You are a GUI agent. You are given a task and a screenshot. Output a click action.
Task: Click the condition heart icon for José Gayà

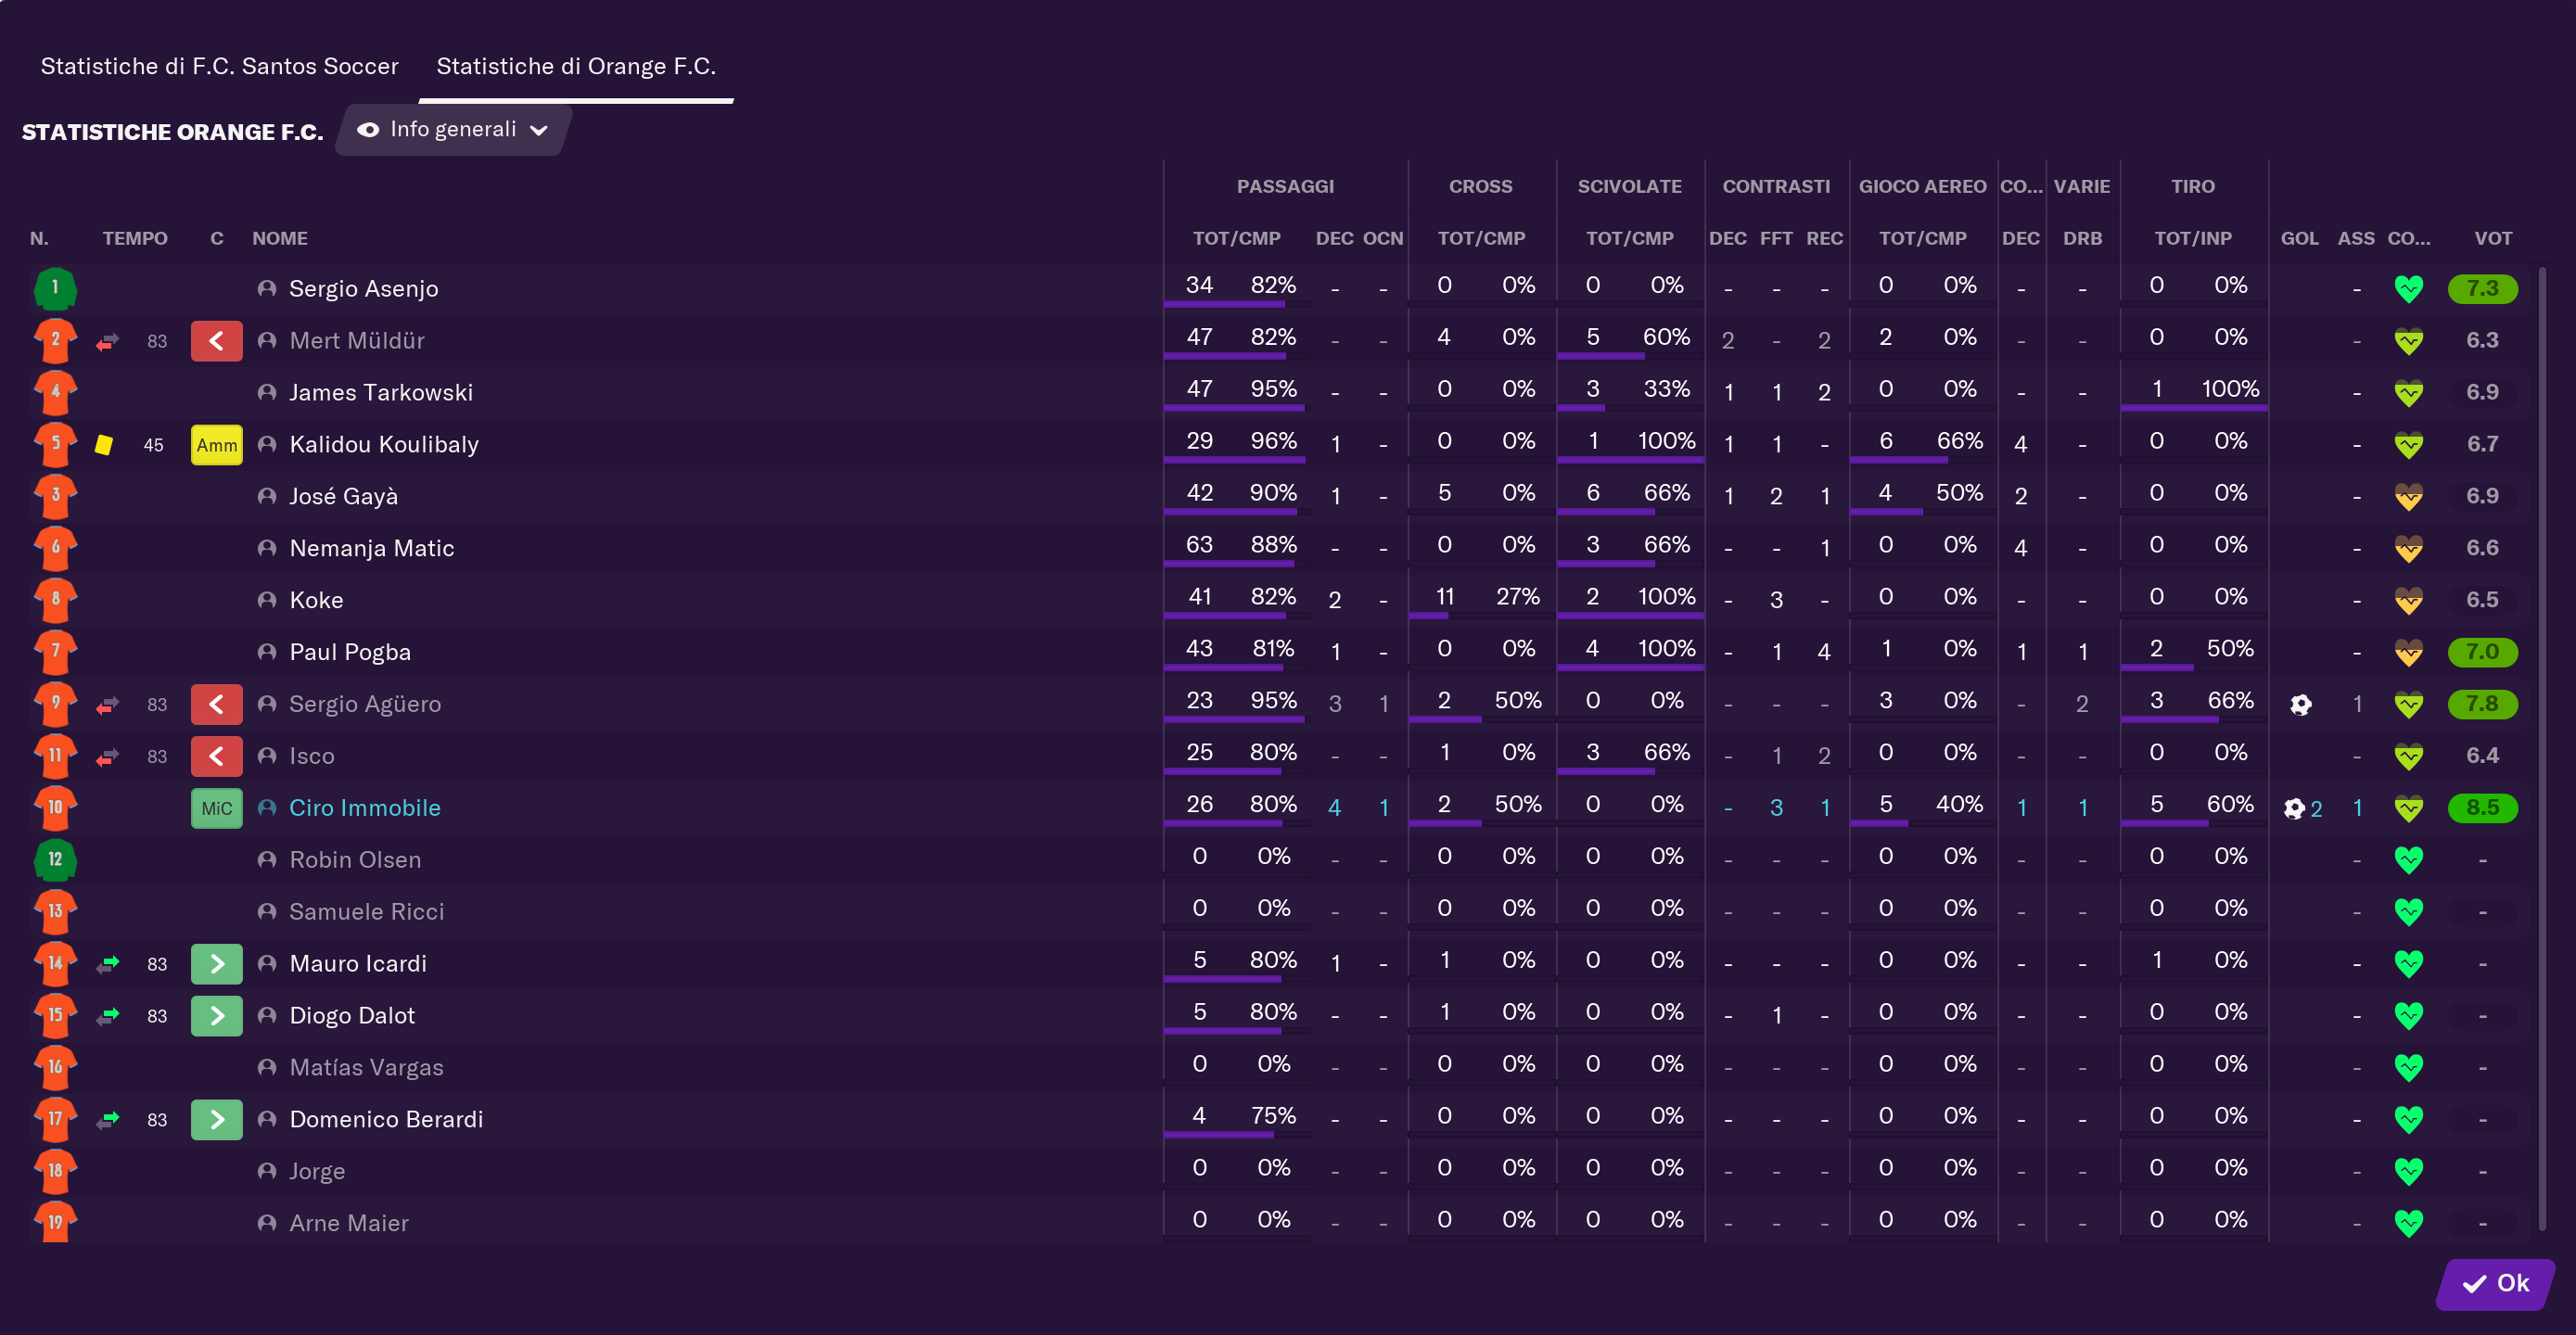pyautogui.click(x=2408, y=496)
